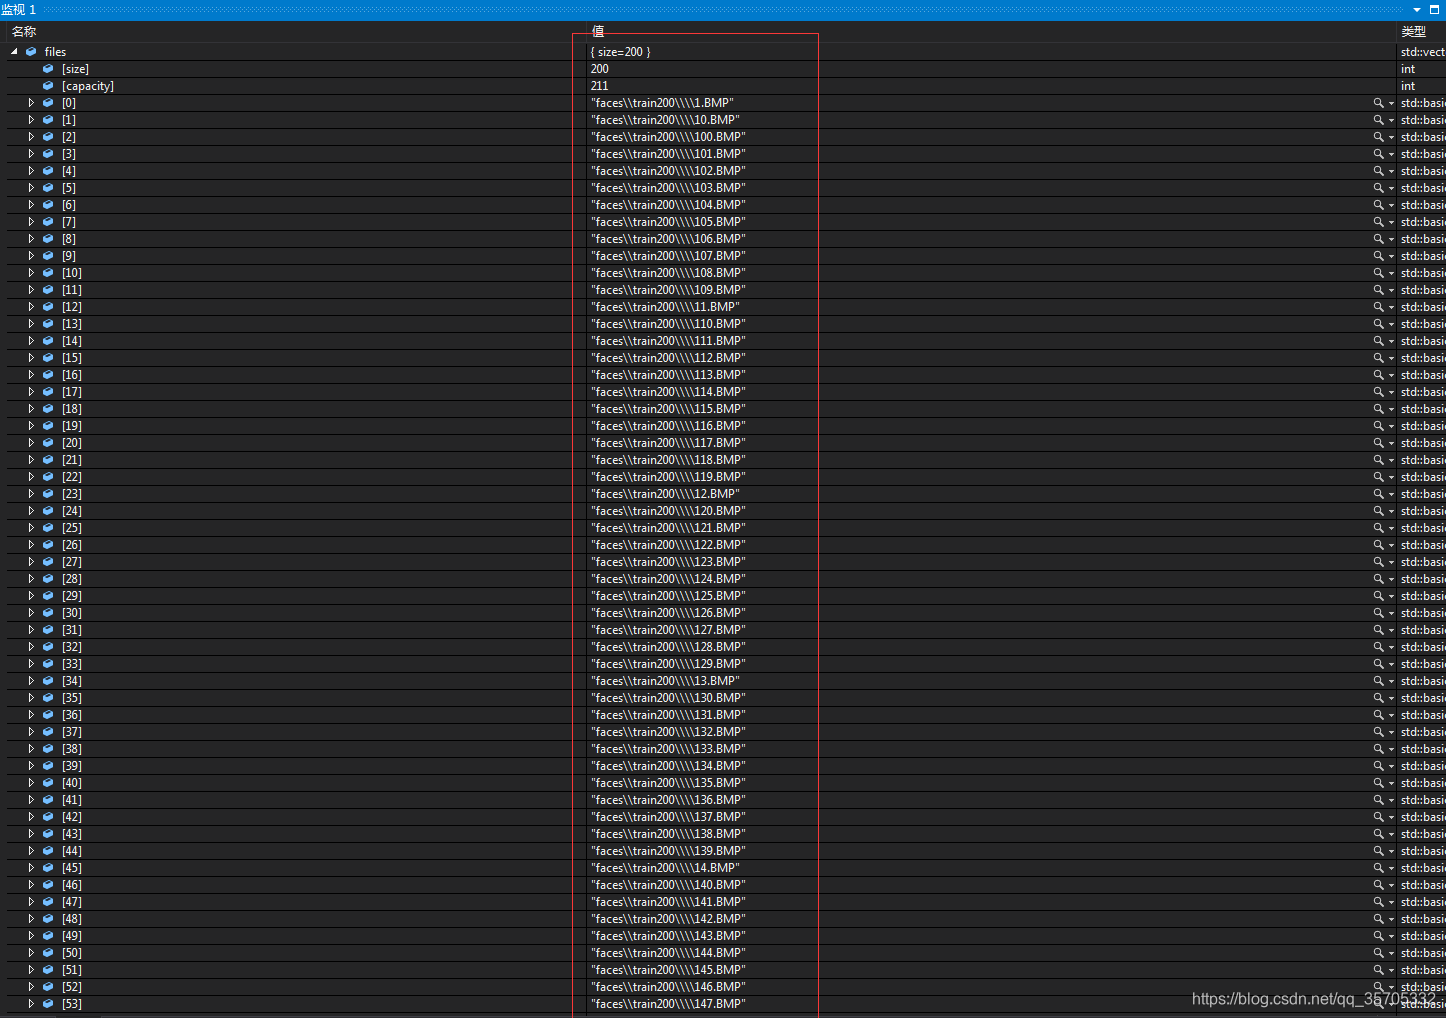Click magnifier visualizer icon for row [25]
This screenshot has width=1446, height=1018.
click(x=1379, y=528)
